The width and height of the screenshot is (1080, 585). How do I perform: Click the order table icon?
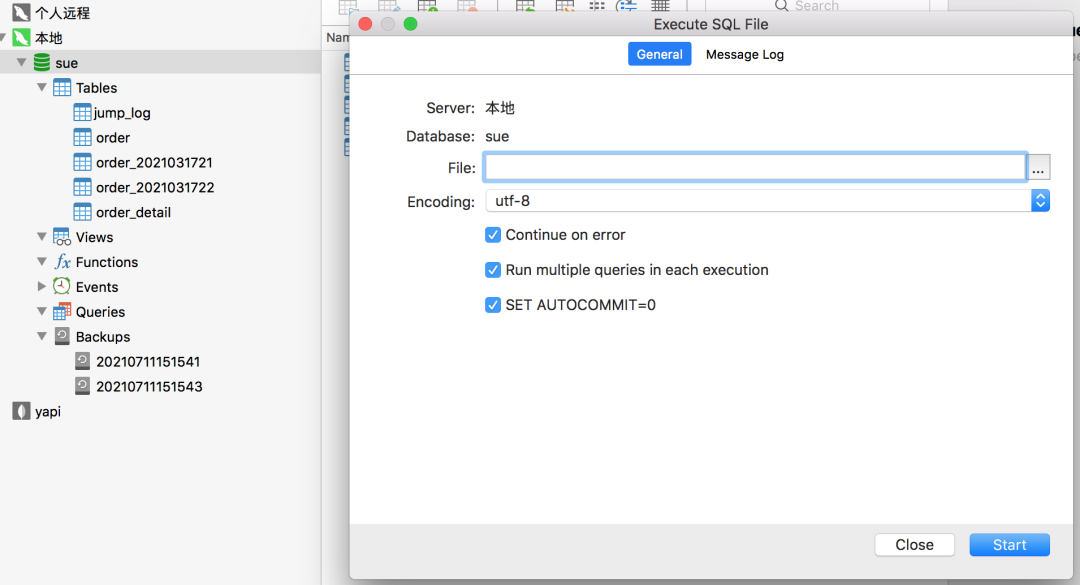coord(82,137)
